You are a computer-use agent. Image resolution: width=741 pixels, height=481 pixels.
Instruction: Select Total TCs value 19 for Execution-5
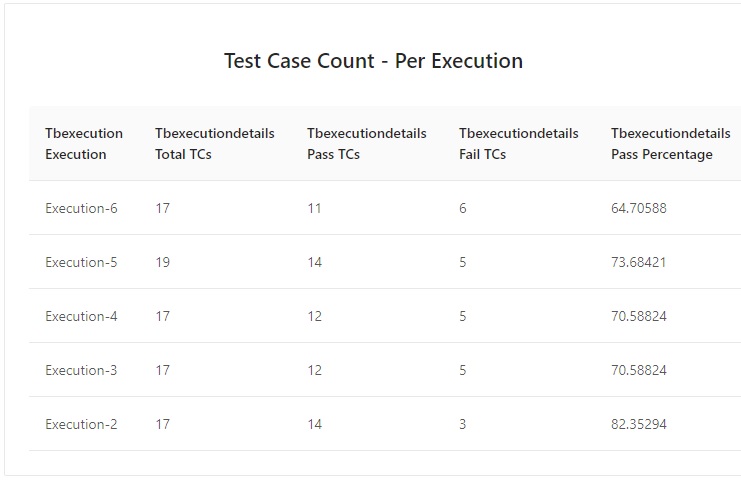[x=163, y=262]
